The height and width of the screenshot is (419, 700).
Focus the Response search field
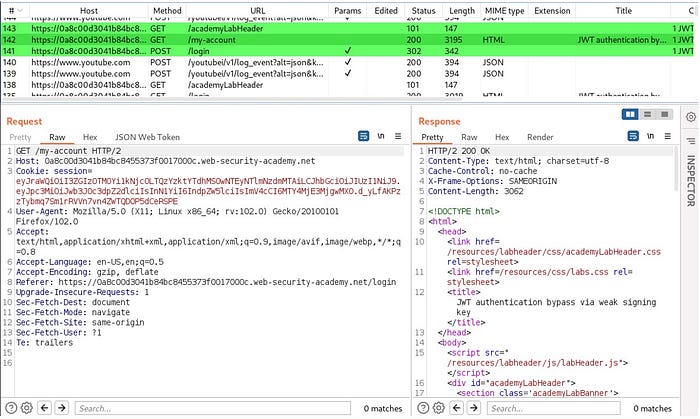(x=554, y=408)
